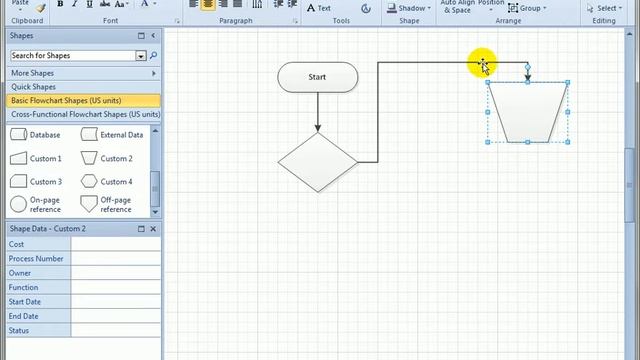640x360 pixels.
Task: Select the Off-page reference shape
Action: [x=106, y=204]
